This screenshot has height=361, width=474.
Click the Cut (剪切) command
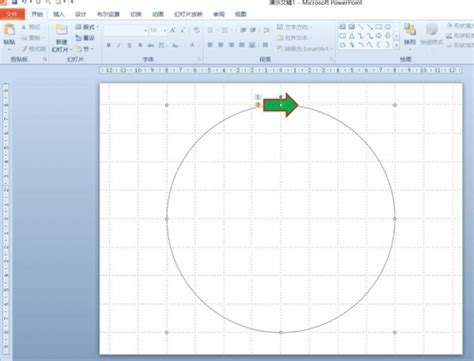tap(31, 27)
